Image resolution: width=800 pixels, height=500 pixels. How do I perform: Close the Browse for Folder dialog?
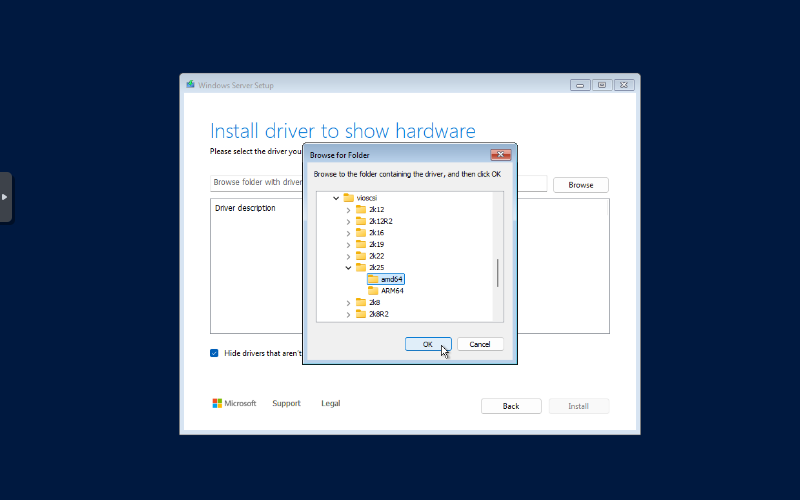pos(501,155)
